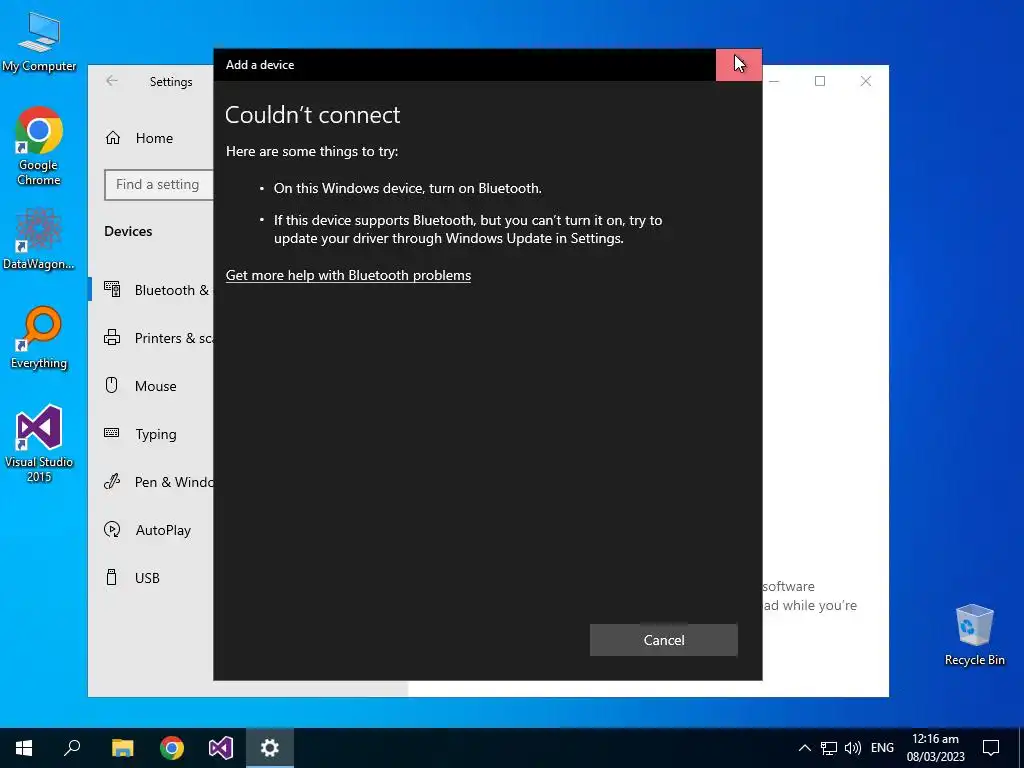Open the notification action center

pyautogui.click(x=991, y=748)
